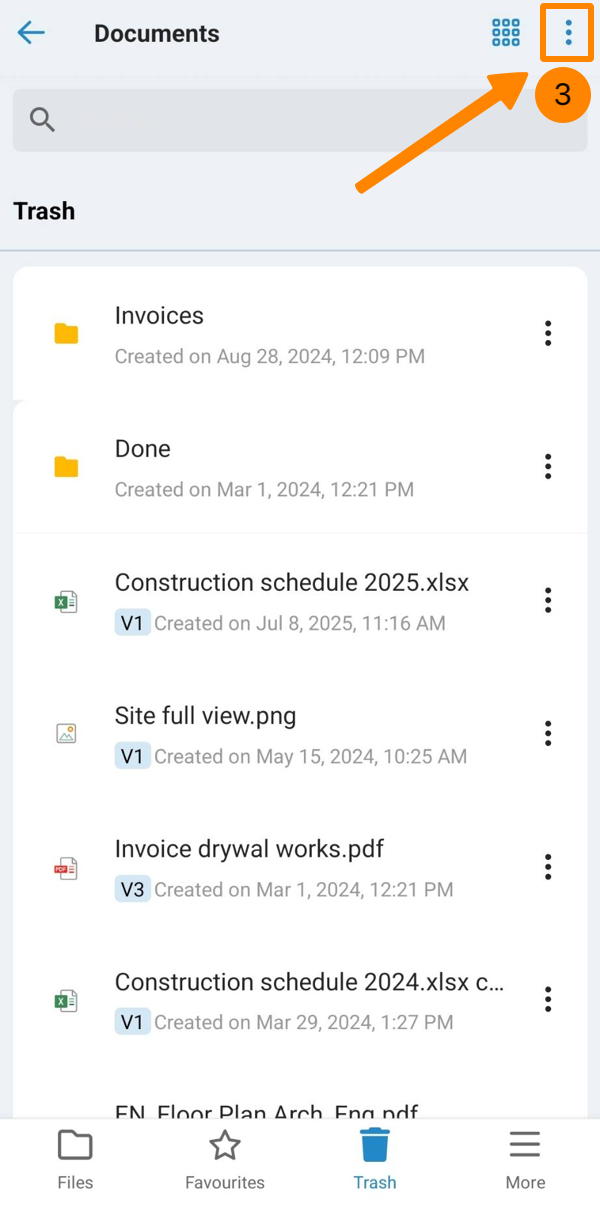
Task: Click Excel icon of Construction schedule 2025
Action: (66, 601)
